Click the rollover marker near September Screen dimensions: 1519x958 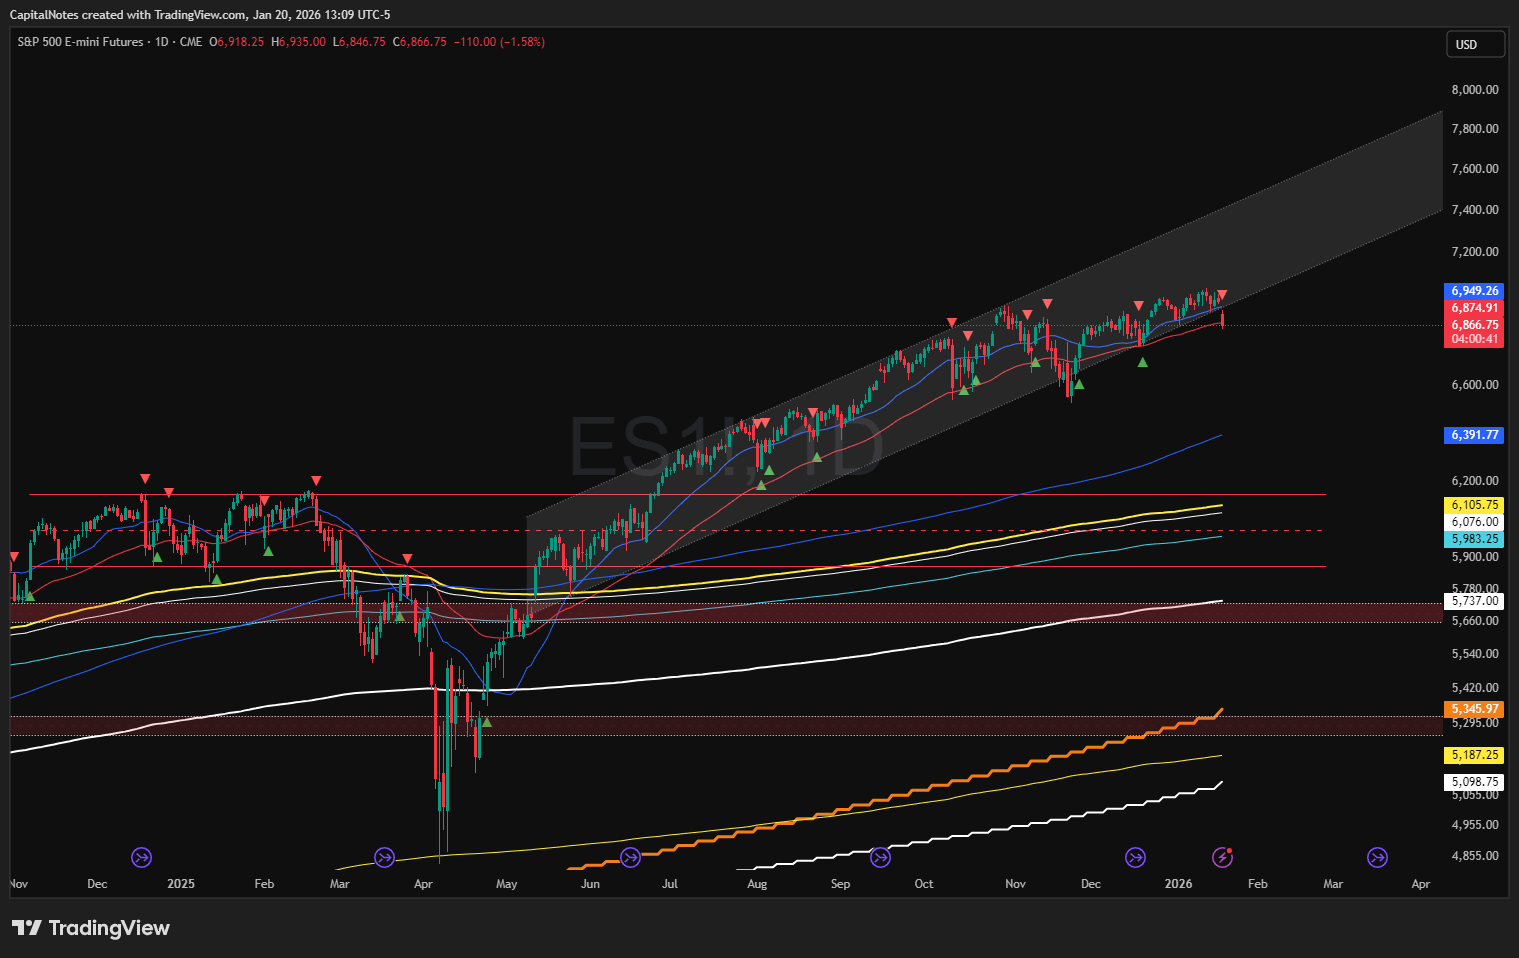pos(880,857)
